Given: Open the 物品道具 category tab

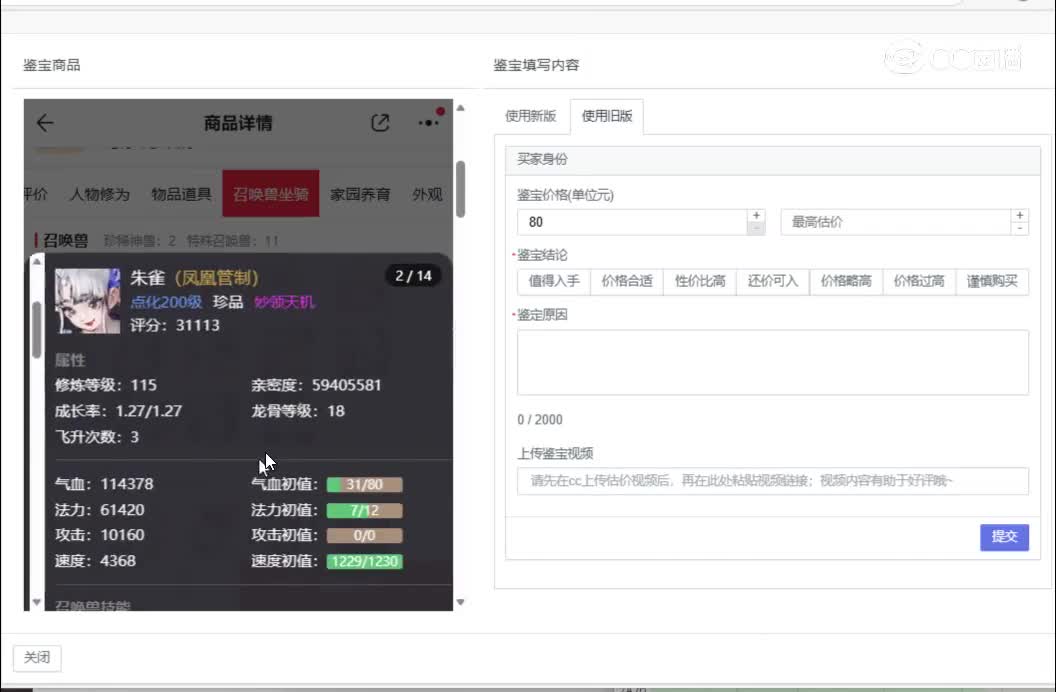Looking at the screenshot, I should pos(180,194).
